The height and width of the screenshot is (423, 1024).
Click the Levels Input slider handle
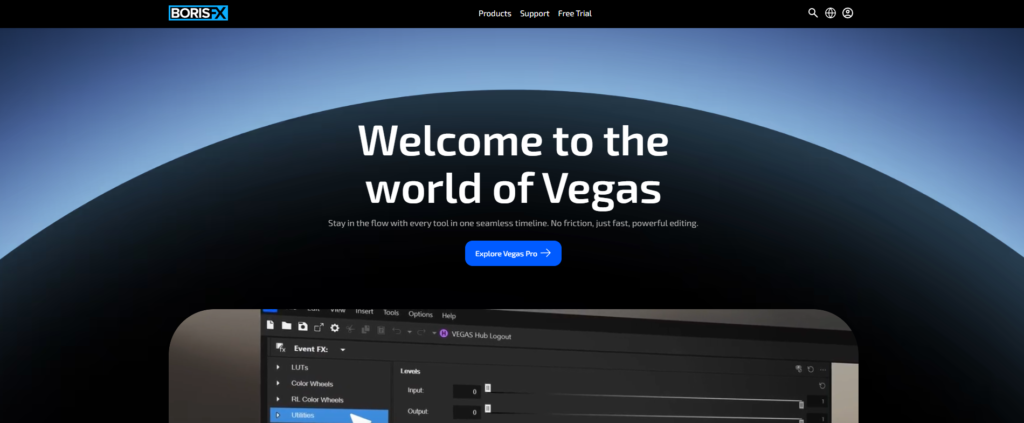[488, 388]
